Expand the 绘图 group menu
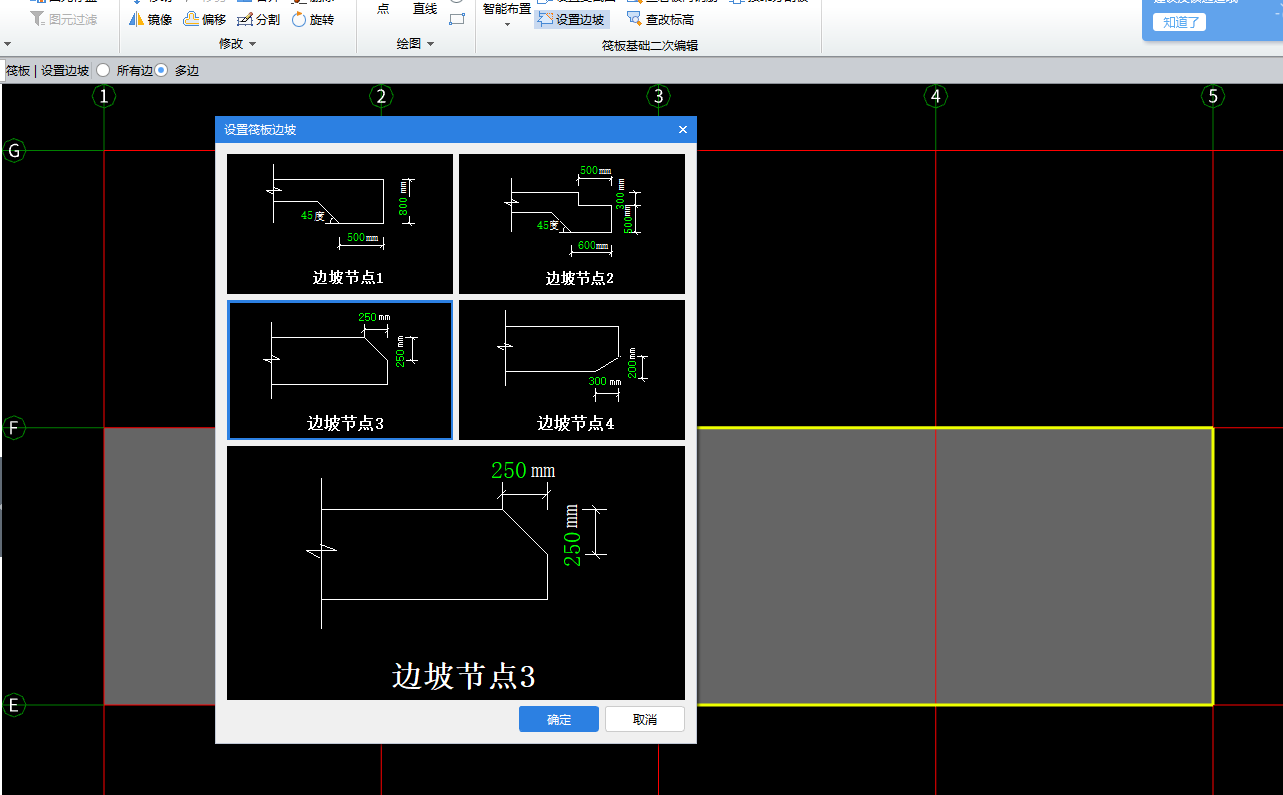 coord(415,44)
